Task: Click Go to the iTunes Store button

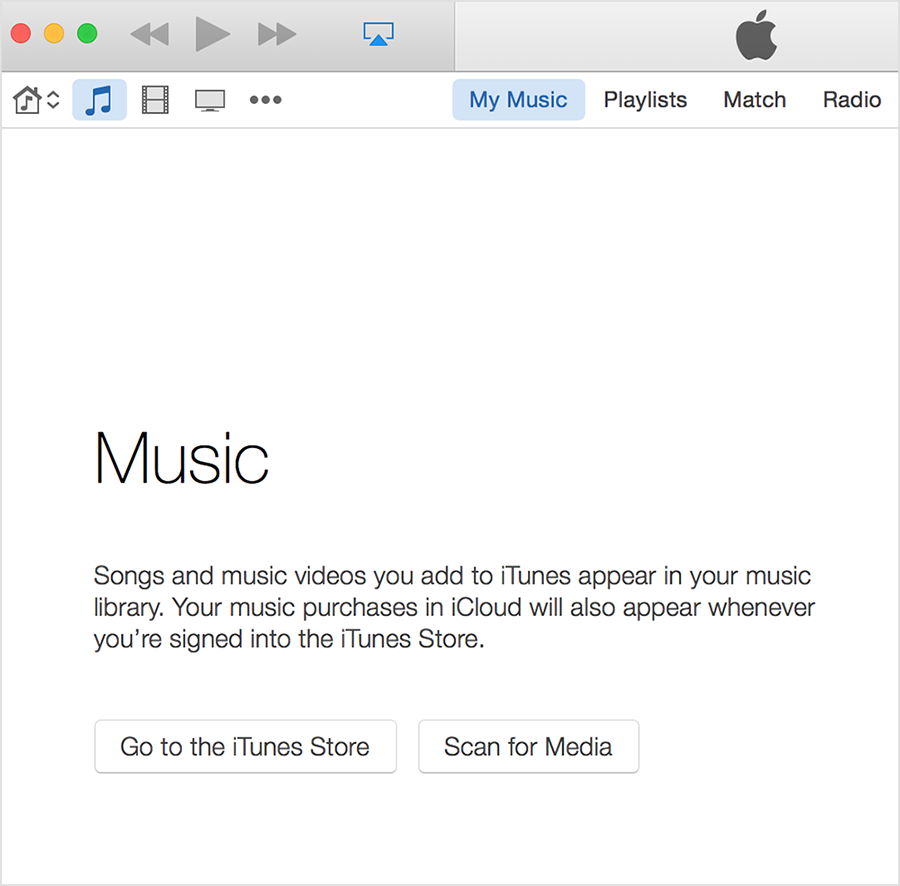Action: coord(246,747)
